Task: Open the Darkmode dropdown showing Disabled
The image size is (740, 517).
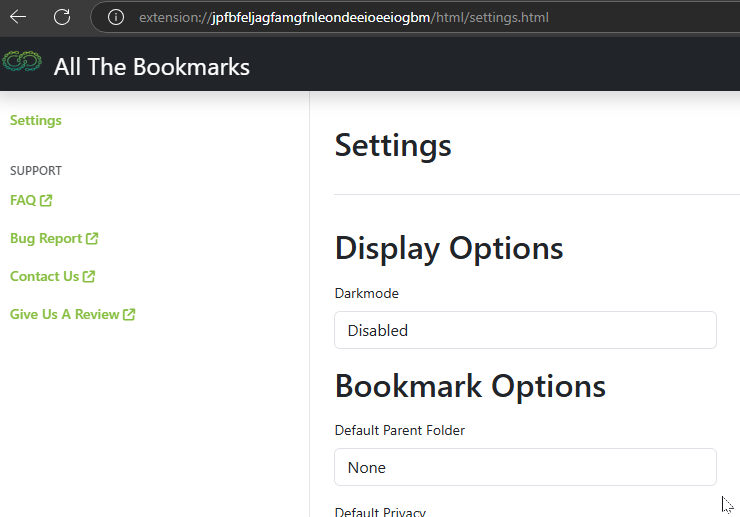Action: pos(525,330)
